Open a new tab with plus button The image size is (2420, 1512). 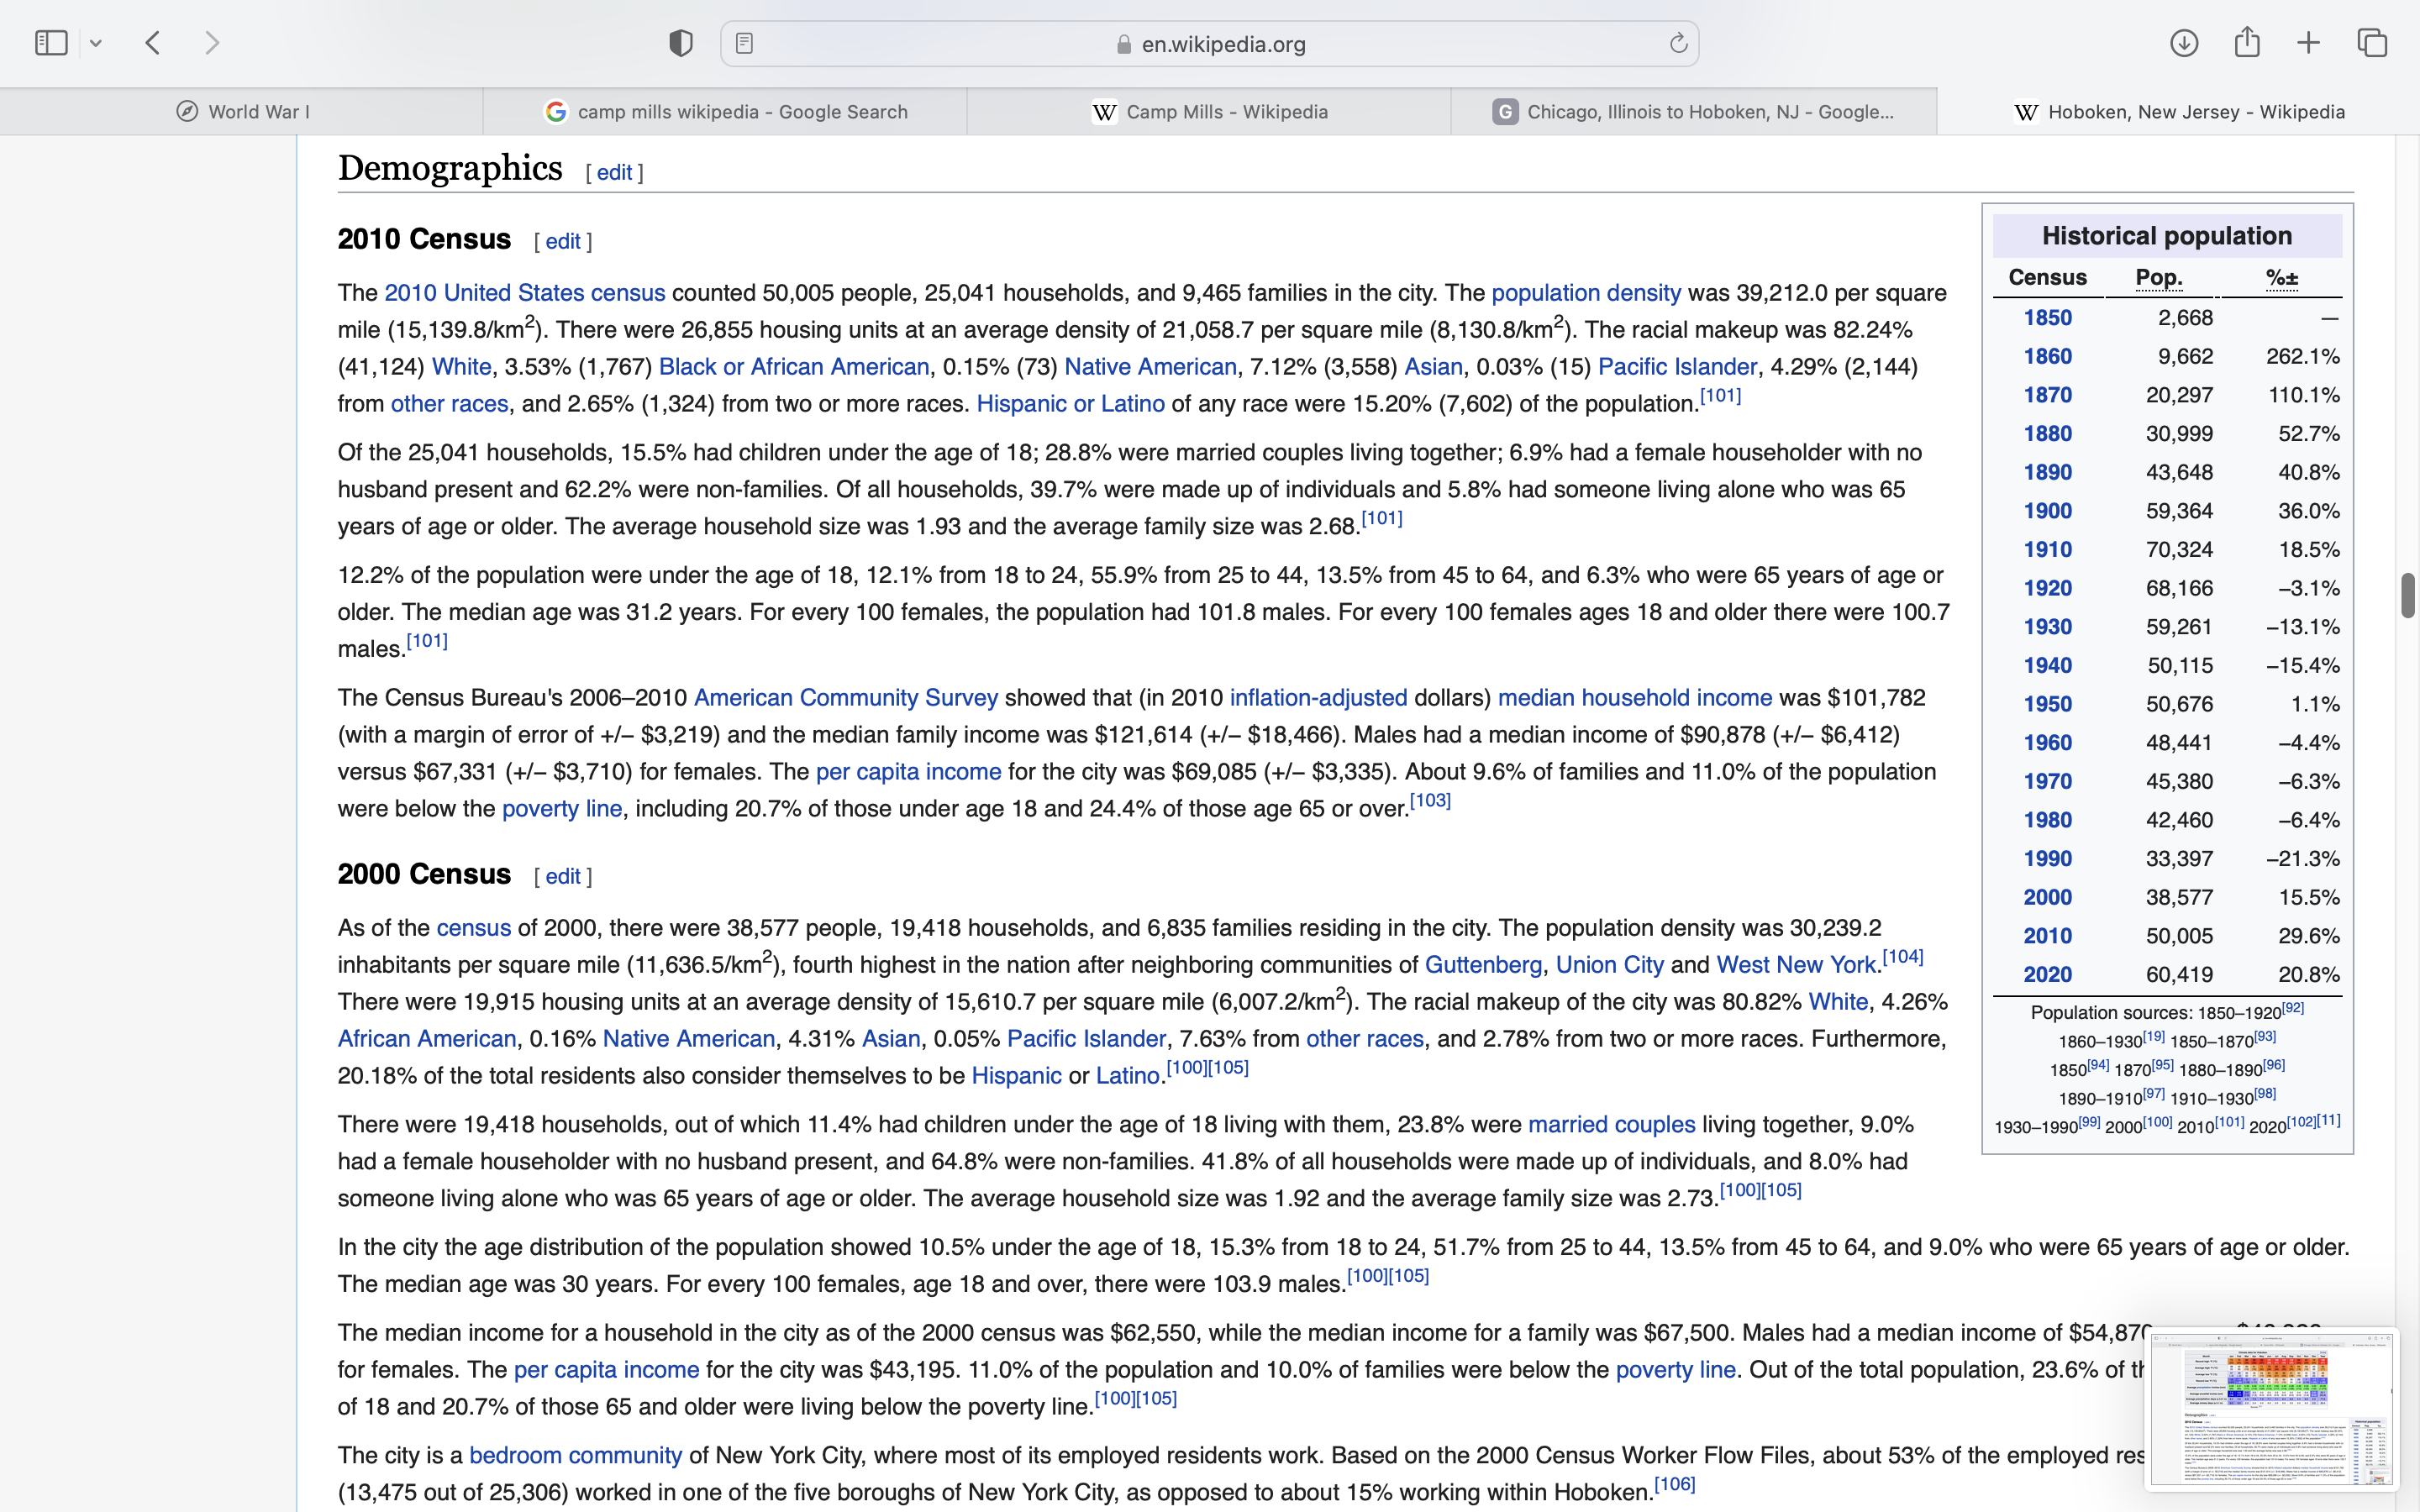(x=2309, y=43)
